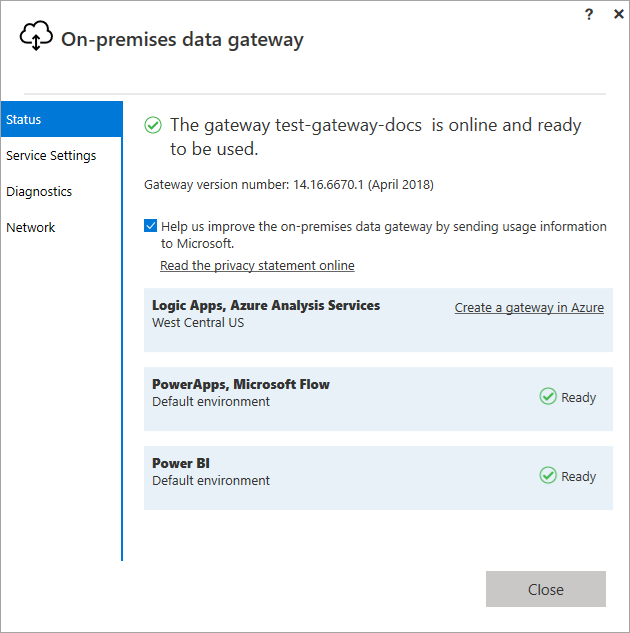The image size is (630, 633).
Task: Open Read the privacy statement online link
Action: tap(257, 266)
